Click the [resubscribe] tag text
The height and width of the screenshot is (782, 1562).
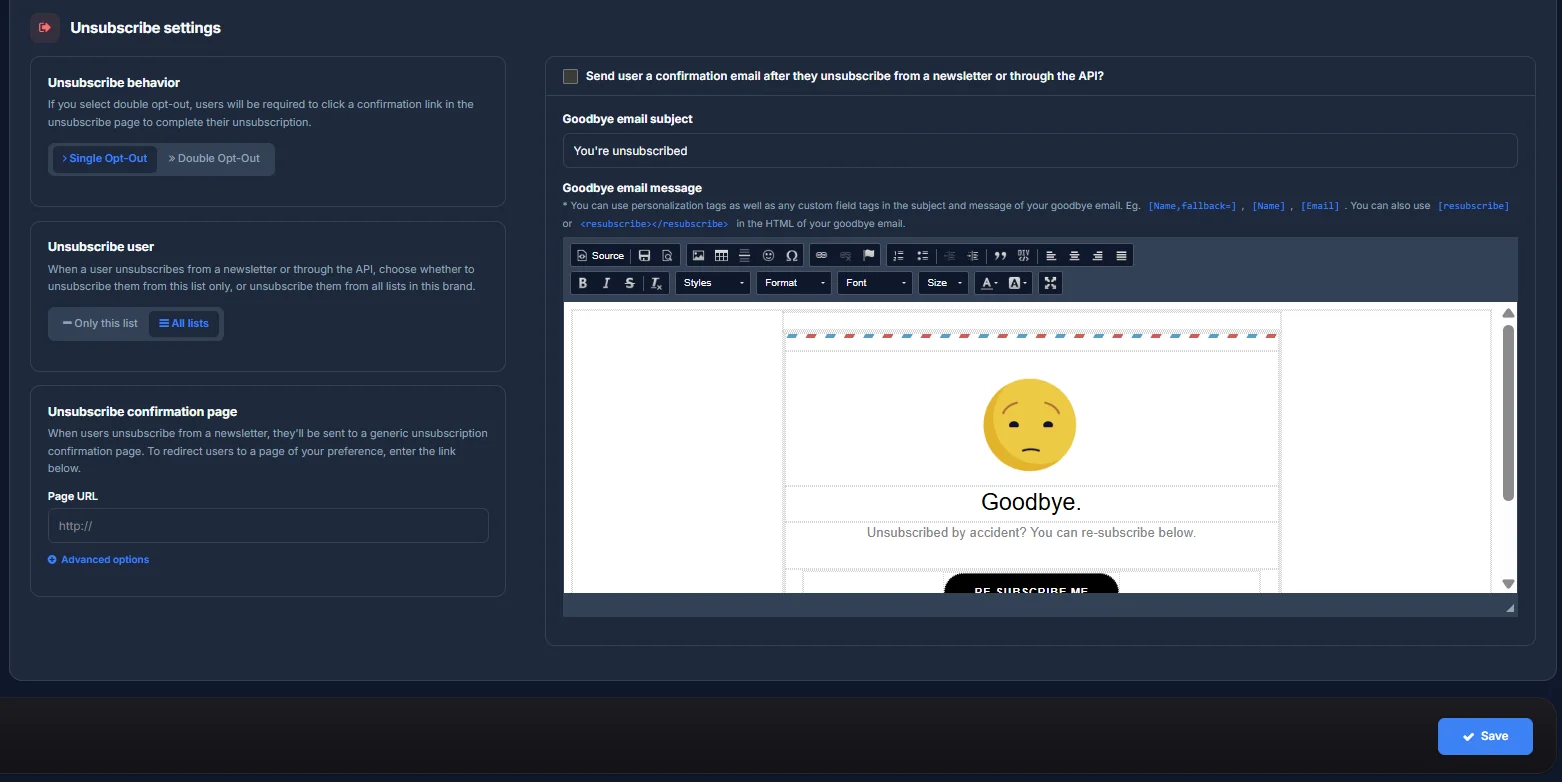[x=1473, y=206]
